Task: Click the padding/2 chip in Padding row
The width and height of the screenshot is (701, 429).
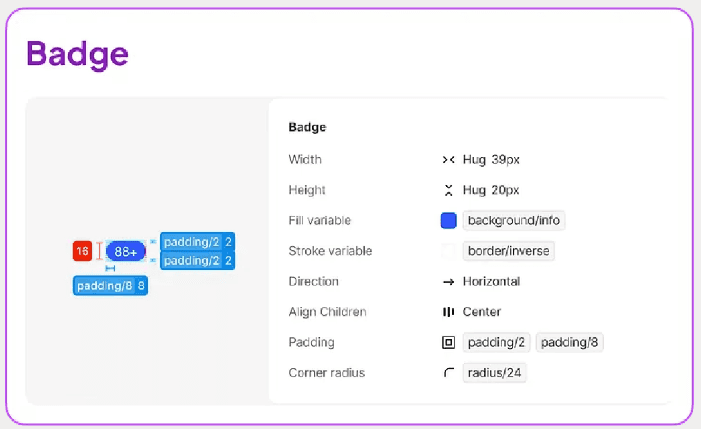Action: point(496,342)
